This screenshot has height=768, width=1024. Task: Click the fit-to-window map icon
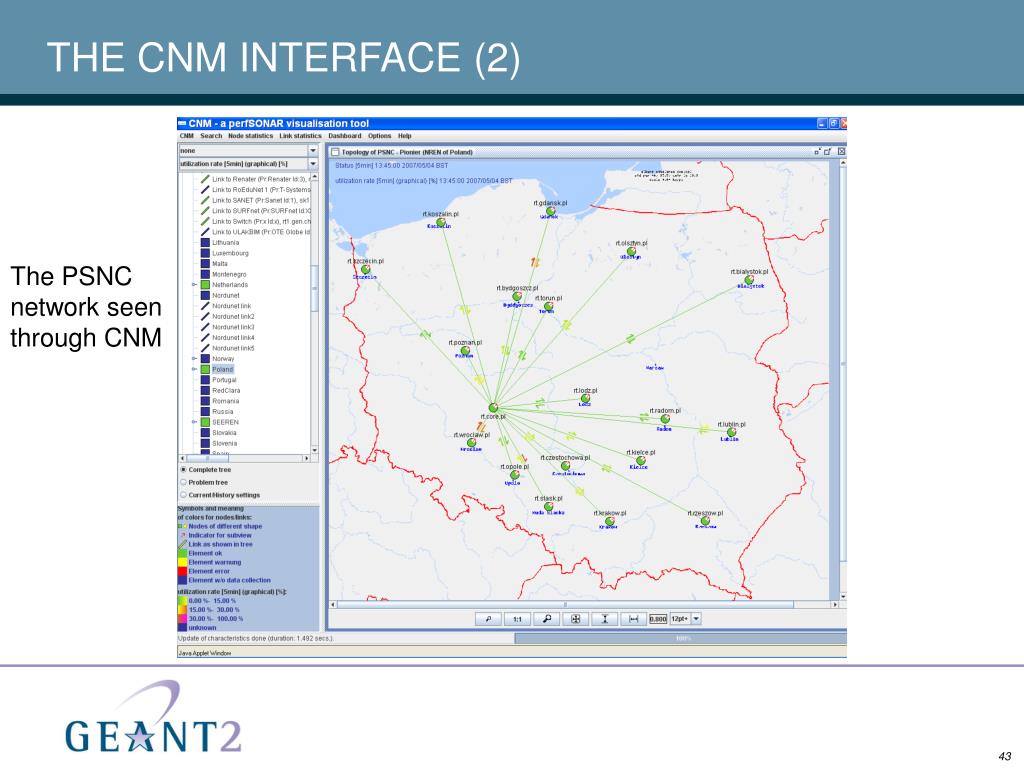(575, 618)
